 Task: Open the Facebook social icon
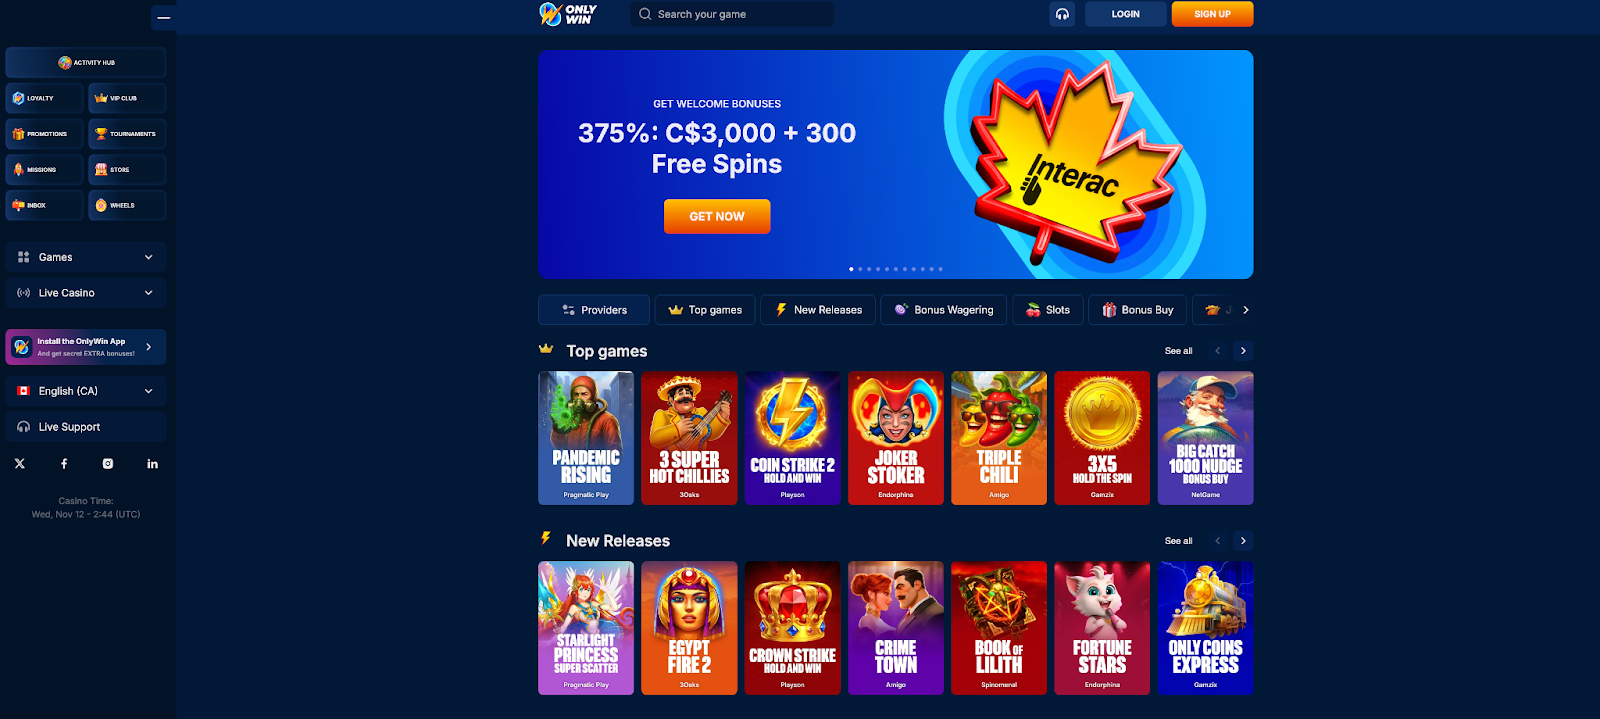pos(64,464)
